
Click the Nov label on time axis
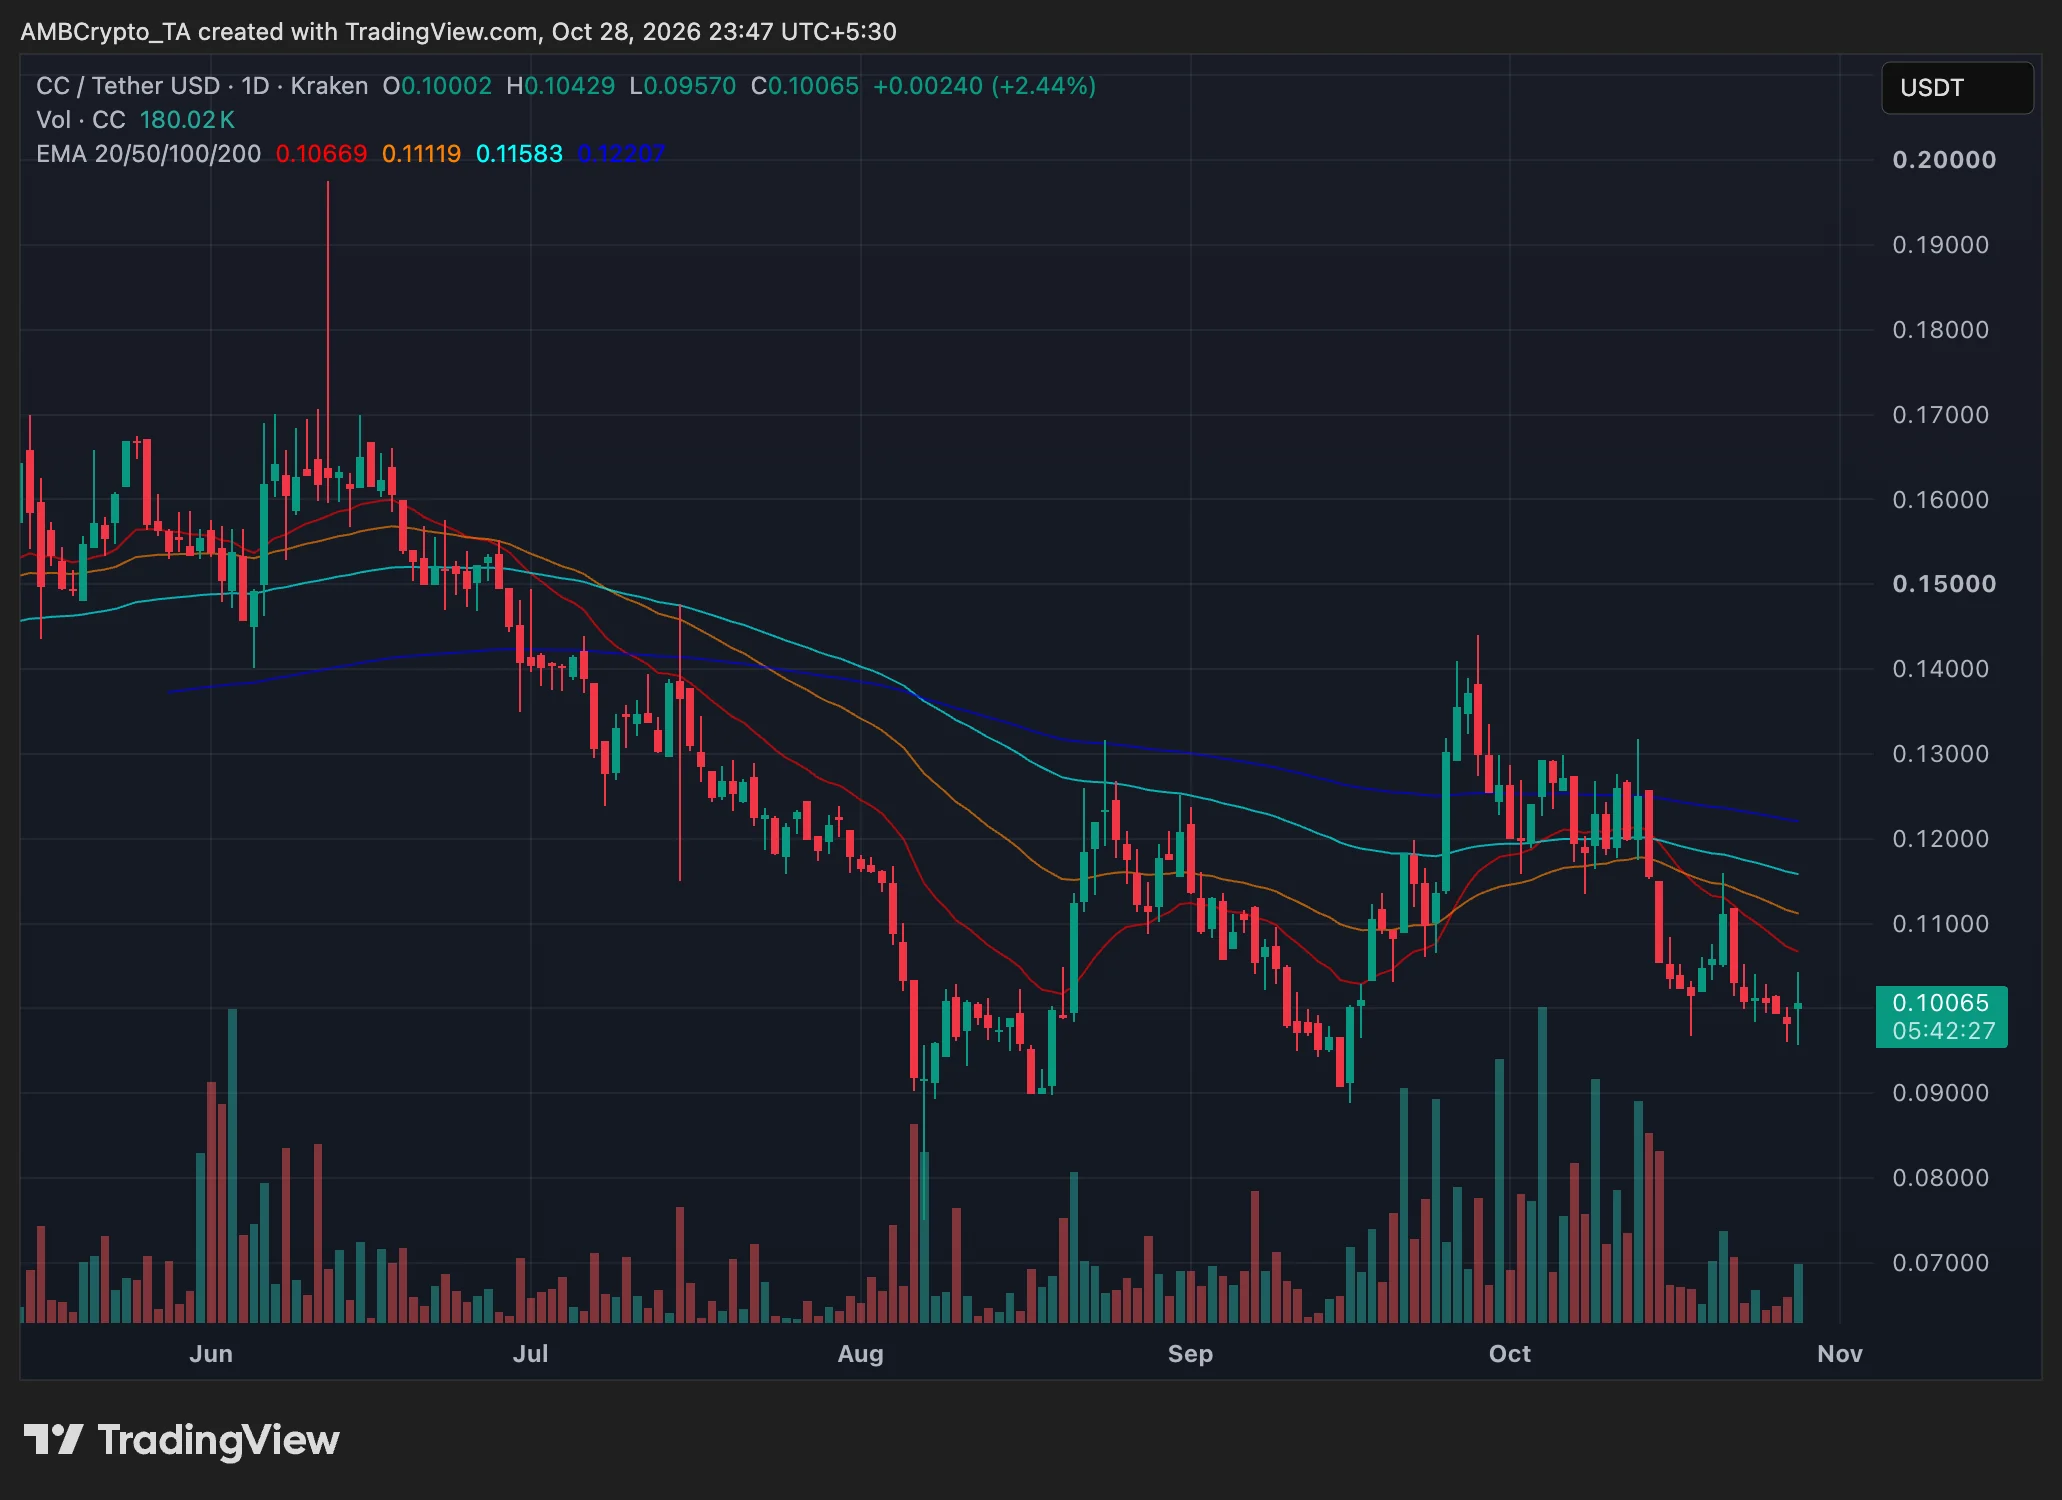[x=1840, y=1354]
